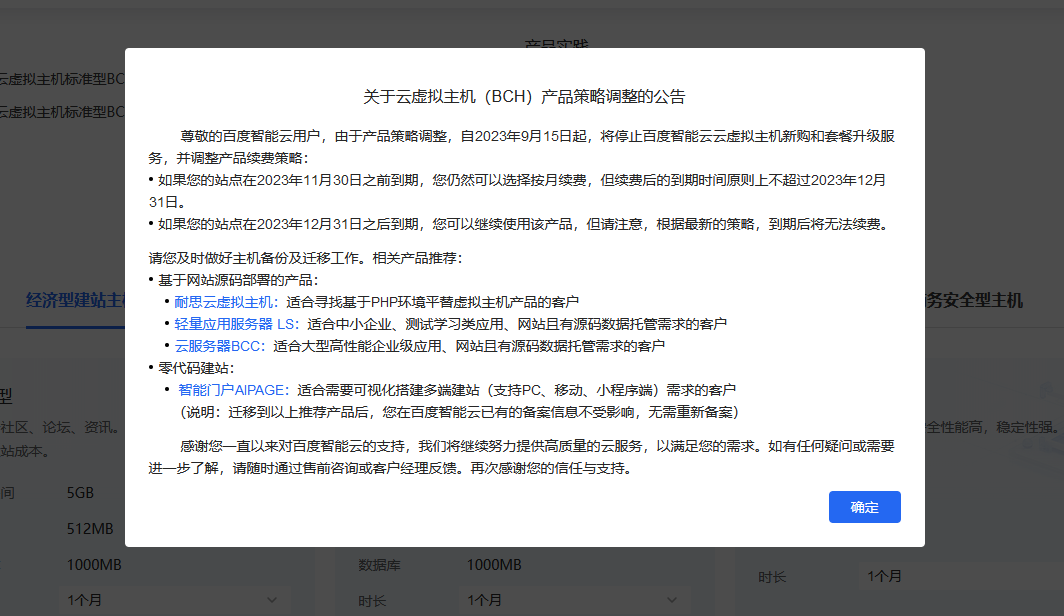Viewport: 1064px width, 616px height.
Task: Click the 1000MB value in the left card
Action: [x=94, y=564]
